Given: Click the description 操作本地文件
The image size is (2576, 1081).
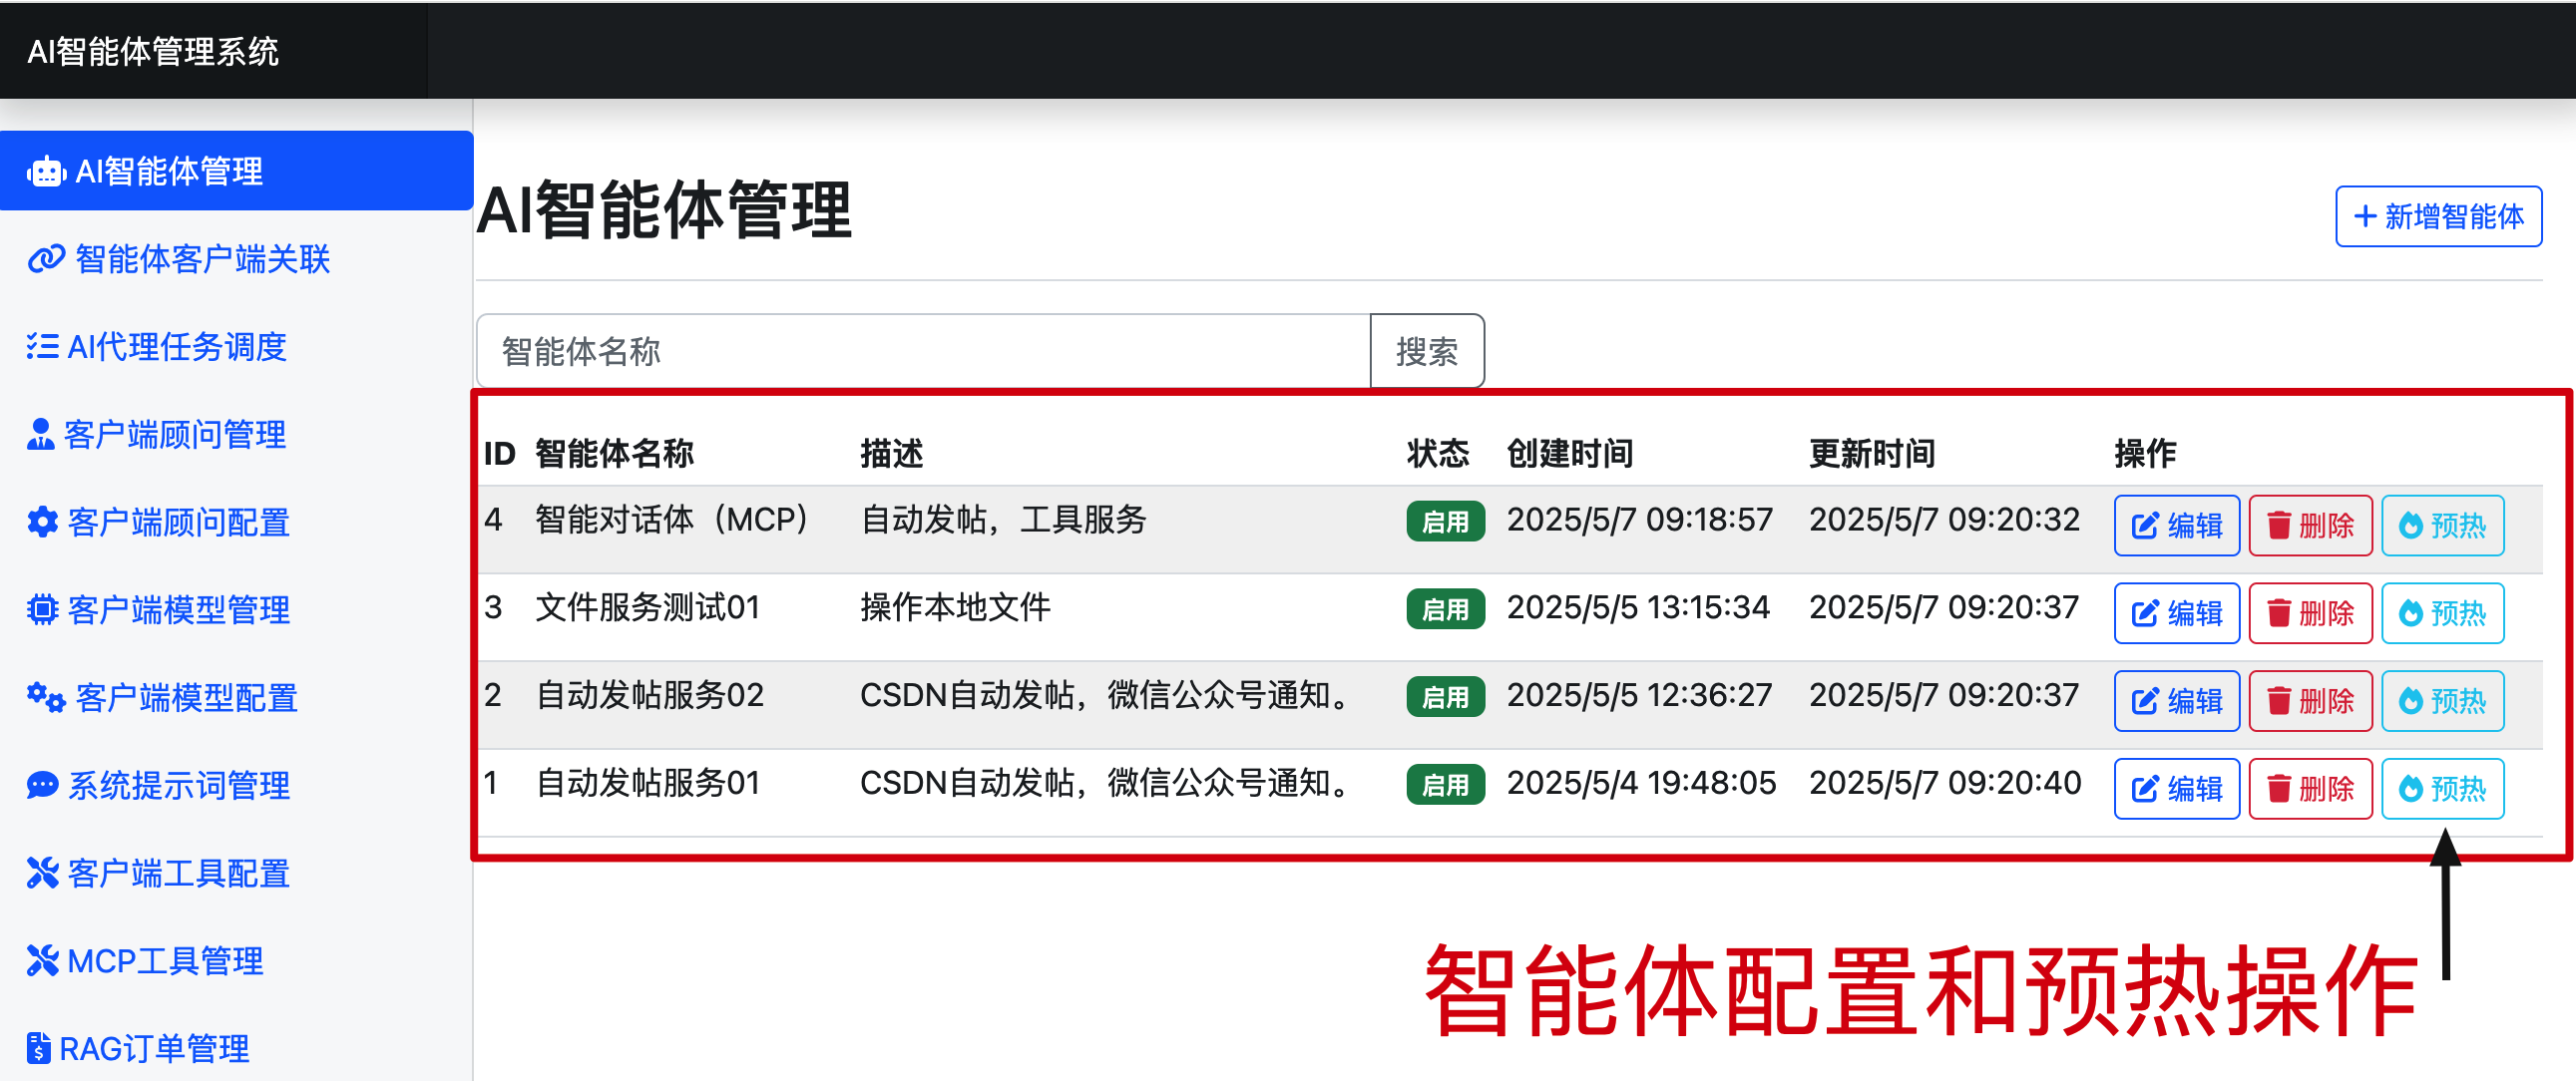Looking at the screenshot, I should click(x=955, y=608).
